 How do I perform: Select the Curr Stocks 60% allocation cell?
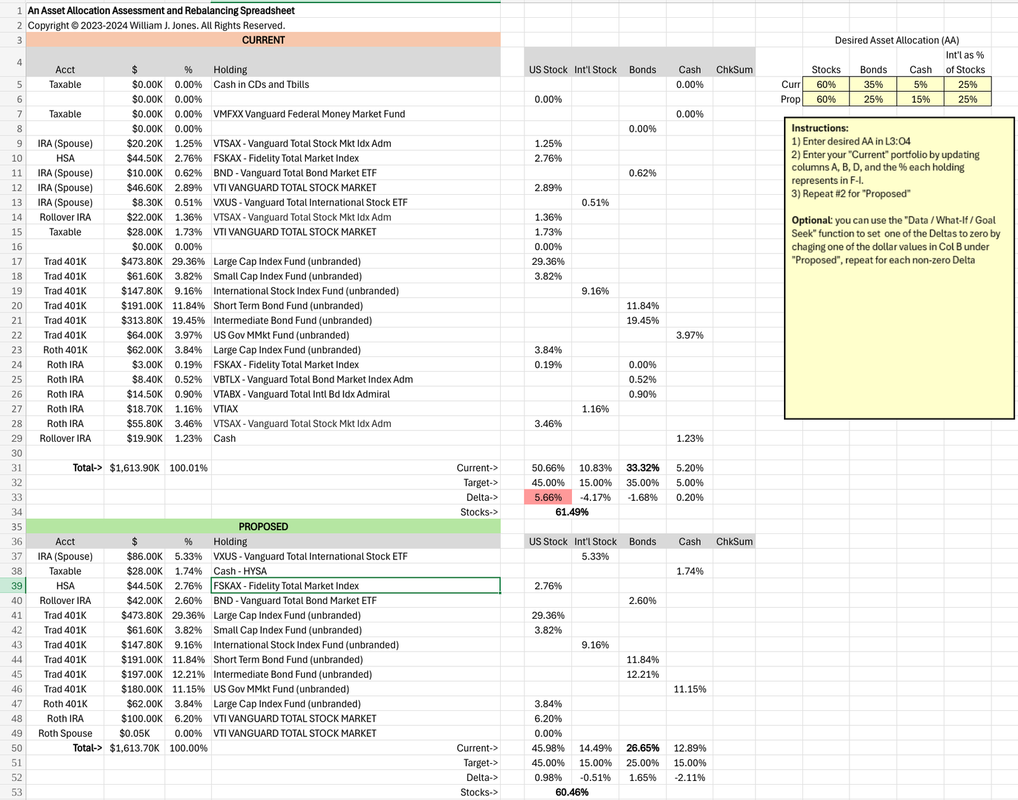[x=826, y=84]
